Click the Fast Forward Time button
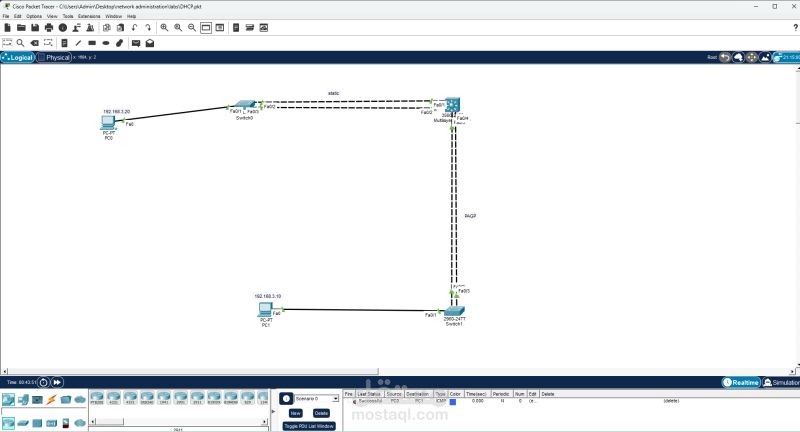This screenshot has width=800, height=432. [57, 382]
